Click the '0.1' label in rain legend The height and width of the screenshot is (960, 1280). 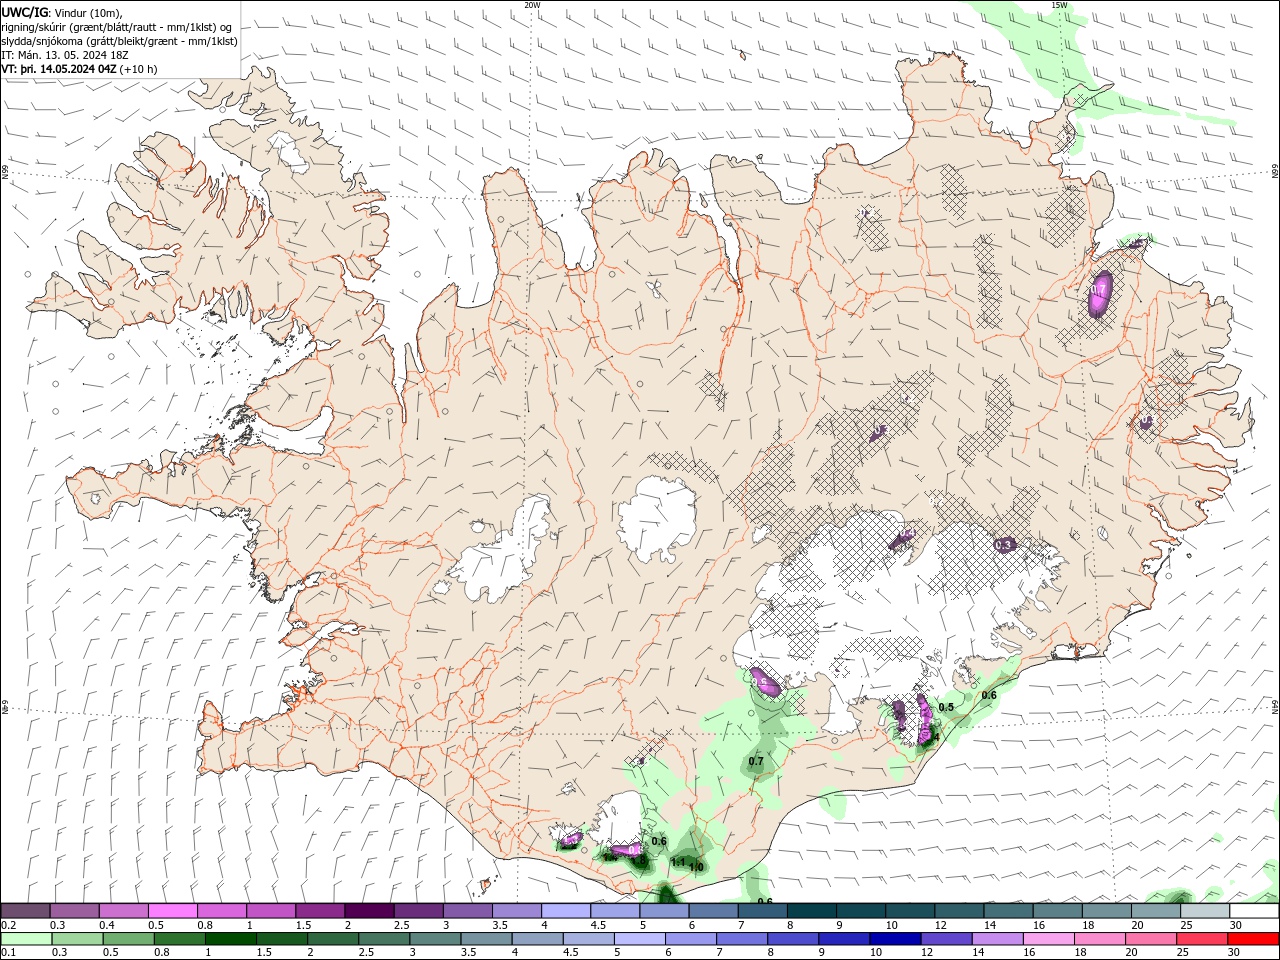coord(9,953)
